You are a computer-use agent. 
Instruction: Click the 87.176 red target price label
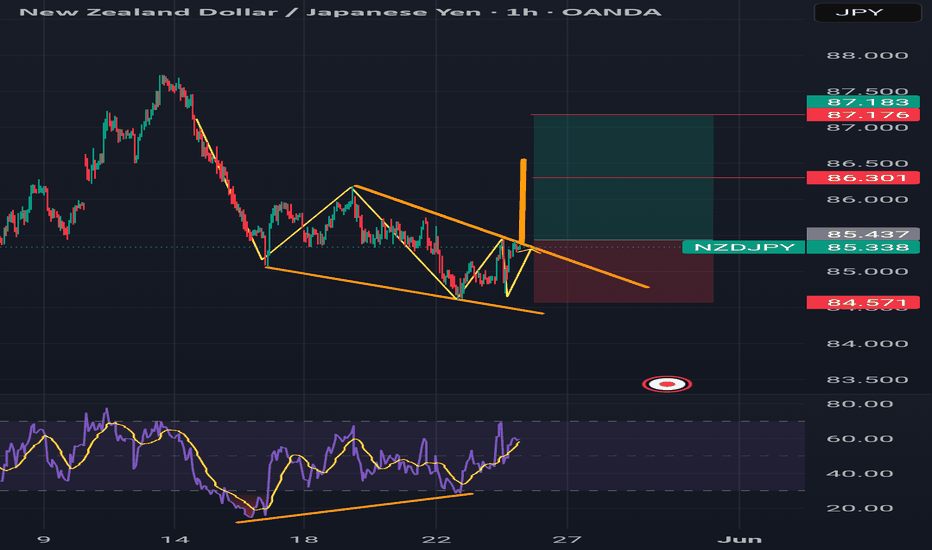[x=863, y=115]
